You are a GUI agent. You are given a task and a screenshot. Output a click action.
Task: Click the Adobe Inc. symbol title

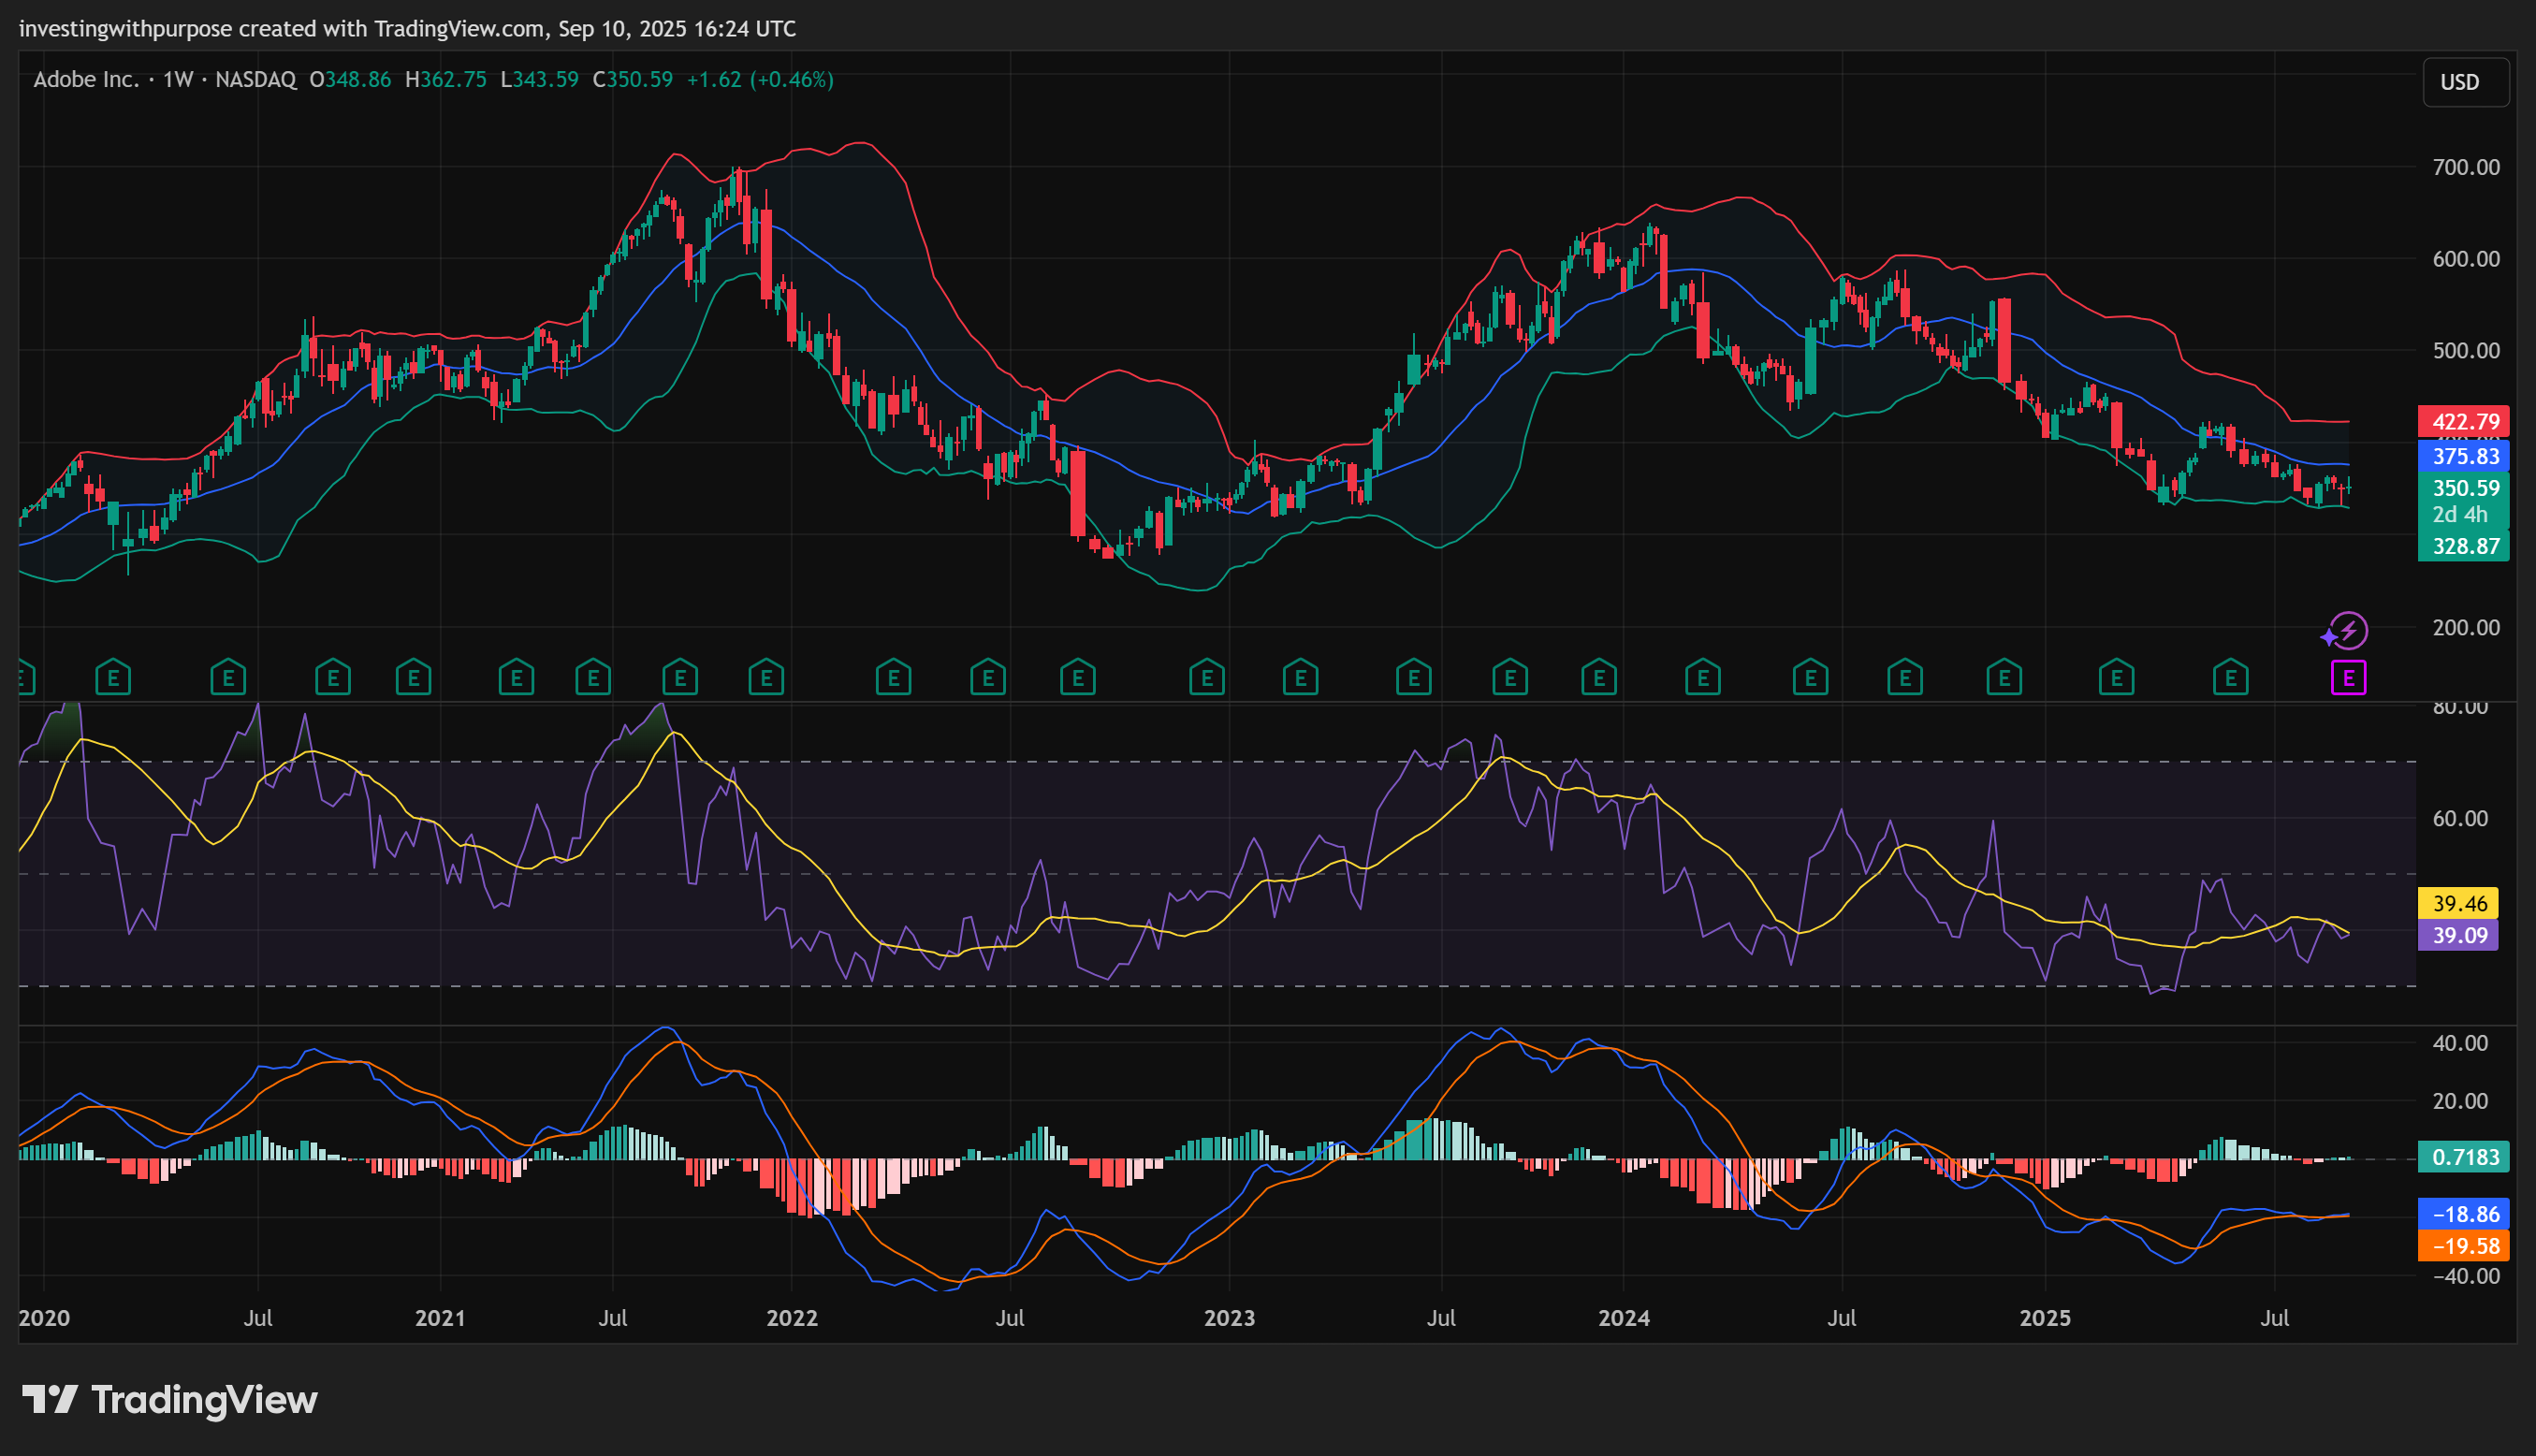coord(86,79)
